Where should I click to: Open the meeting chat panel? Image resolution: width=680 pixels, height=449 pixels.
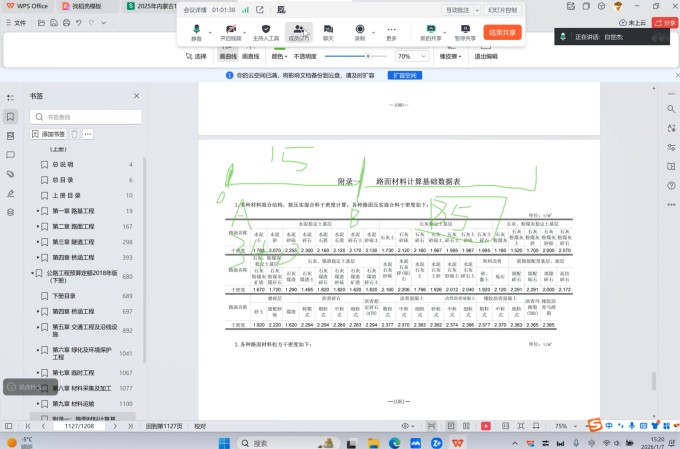pyautogui.click(x=328, y=32)
